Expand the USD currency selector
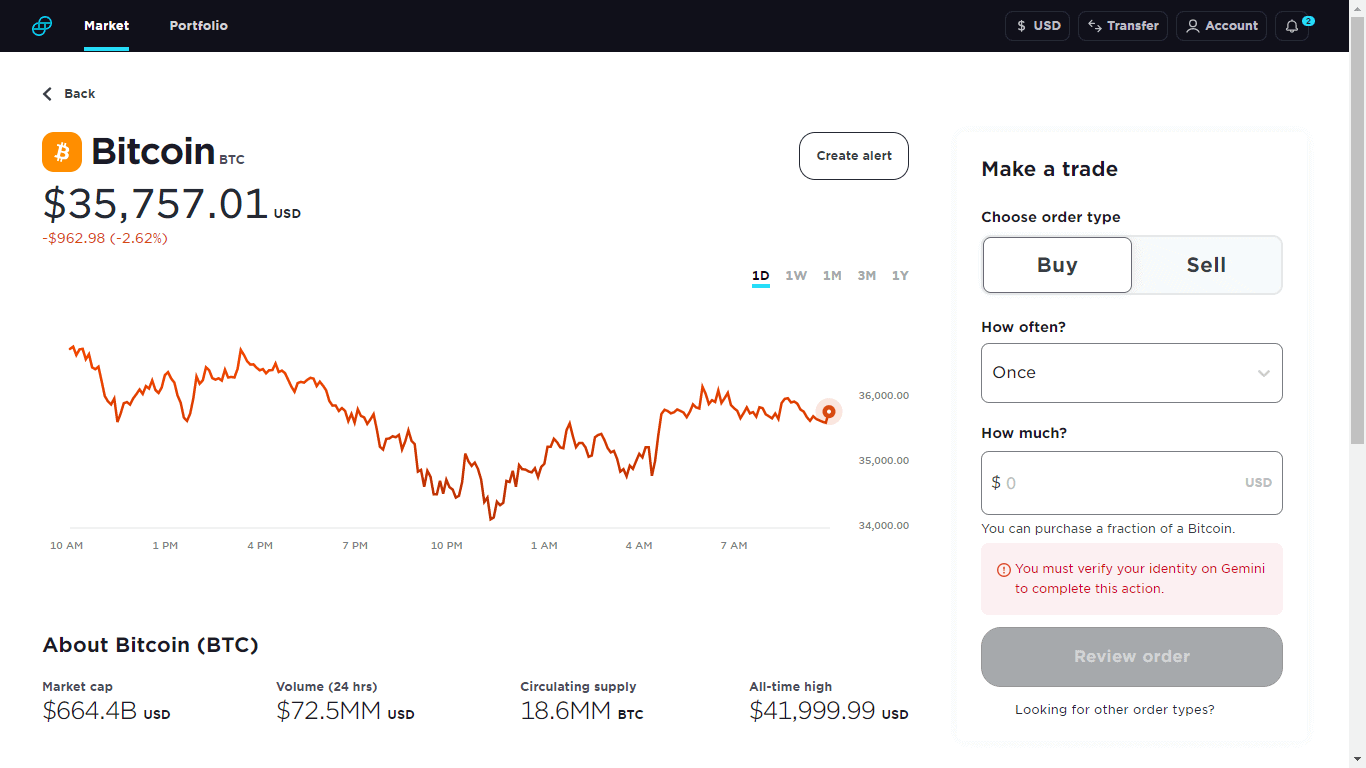The height and width of the screenshot is (768, 1366). [1037, 26]
